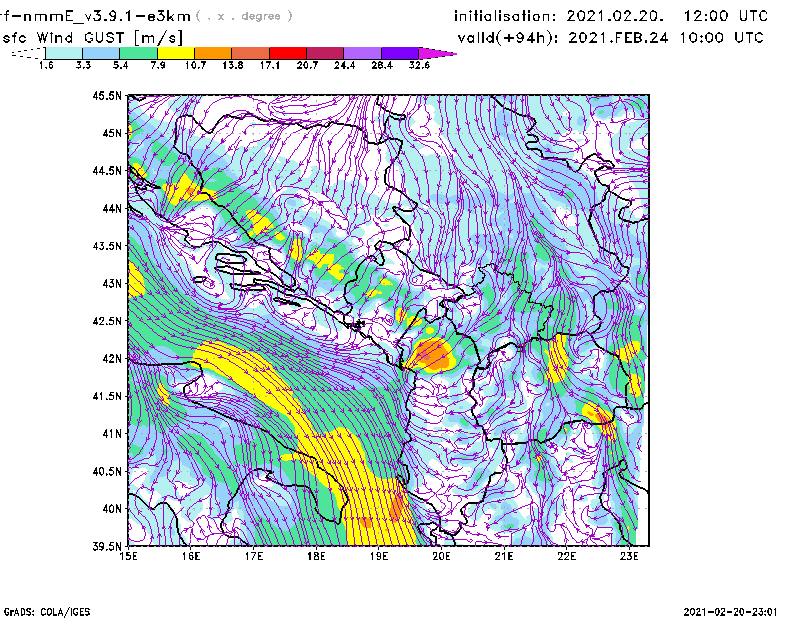This screenshot has width=800, height=618.
Task: Click the magenta arrow at legend's right end
Action: [x=437, y=53]
